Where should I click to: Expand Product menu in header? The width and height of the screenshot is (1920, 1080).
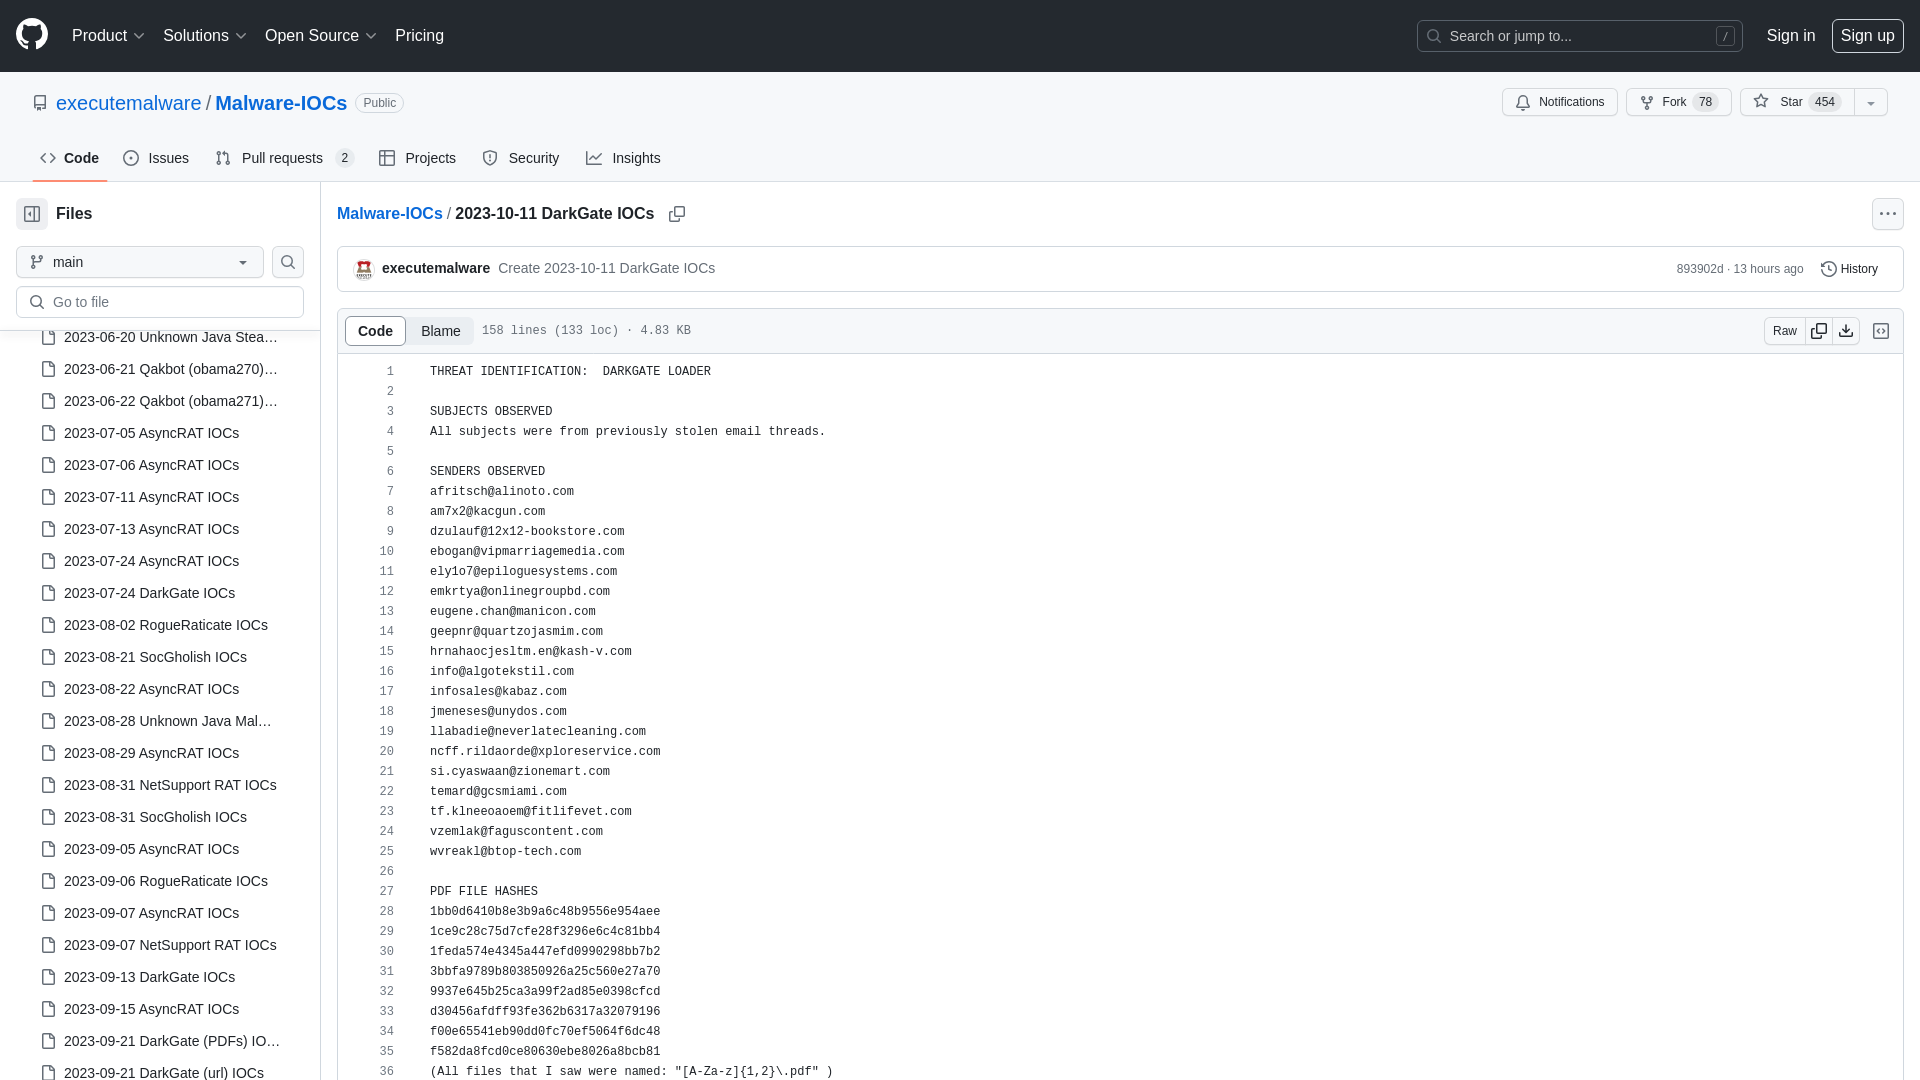point(108,36)
